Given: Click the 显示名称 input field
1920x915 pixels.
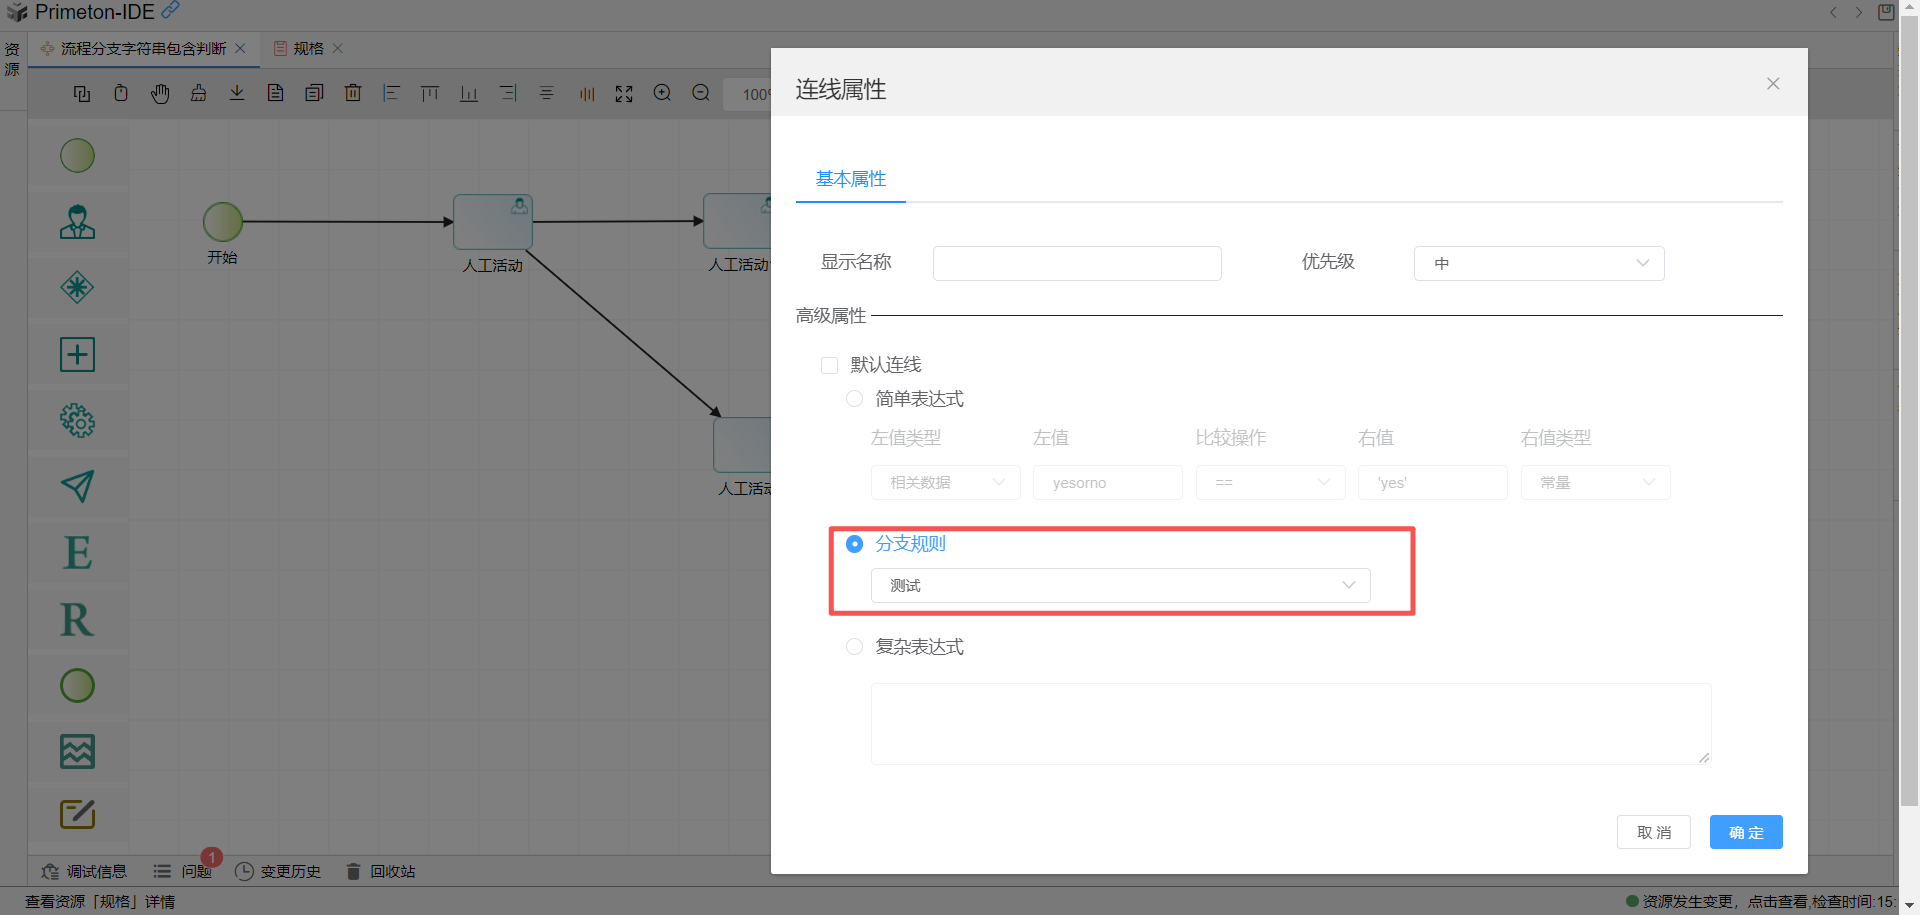Looking at the screenshot, I should 1076,263.
